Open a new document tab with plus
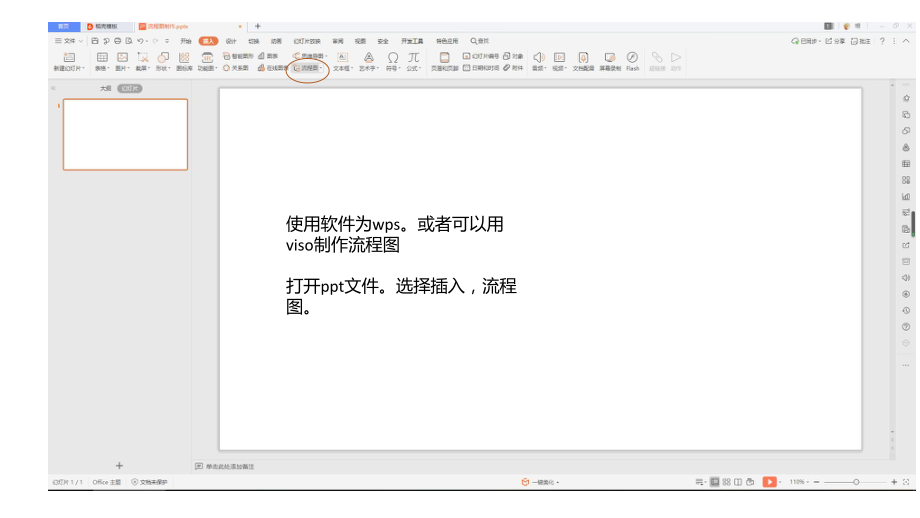 [258, 26]
